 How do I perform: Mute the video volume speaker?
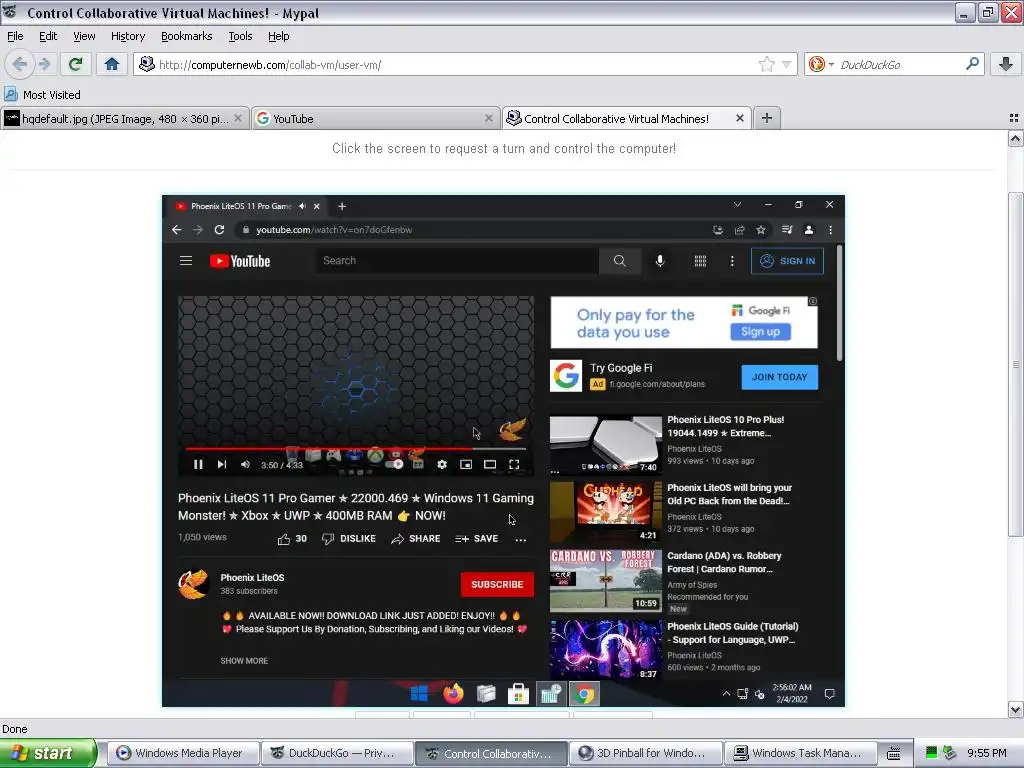[x=246, y=464]
